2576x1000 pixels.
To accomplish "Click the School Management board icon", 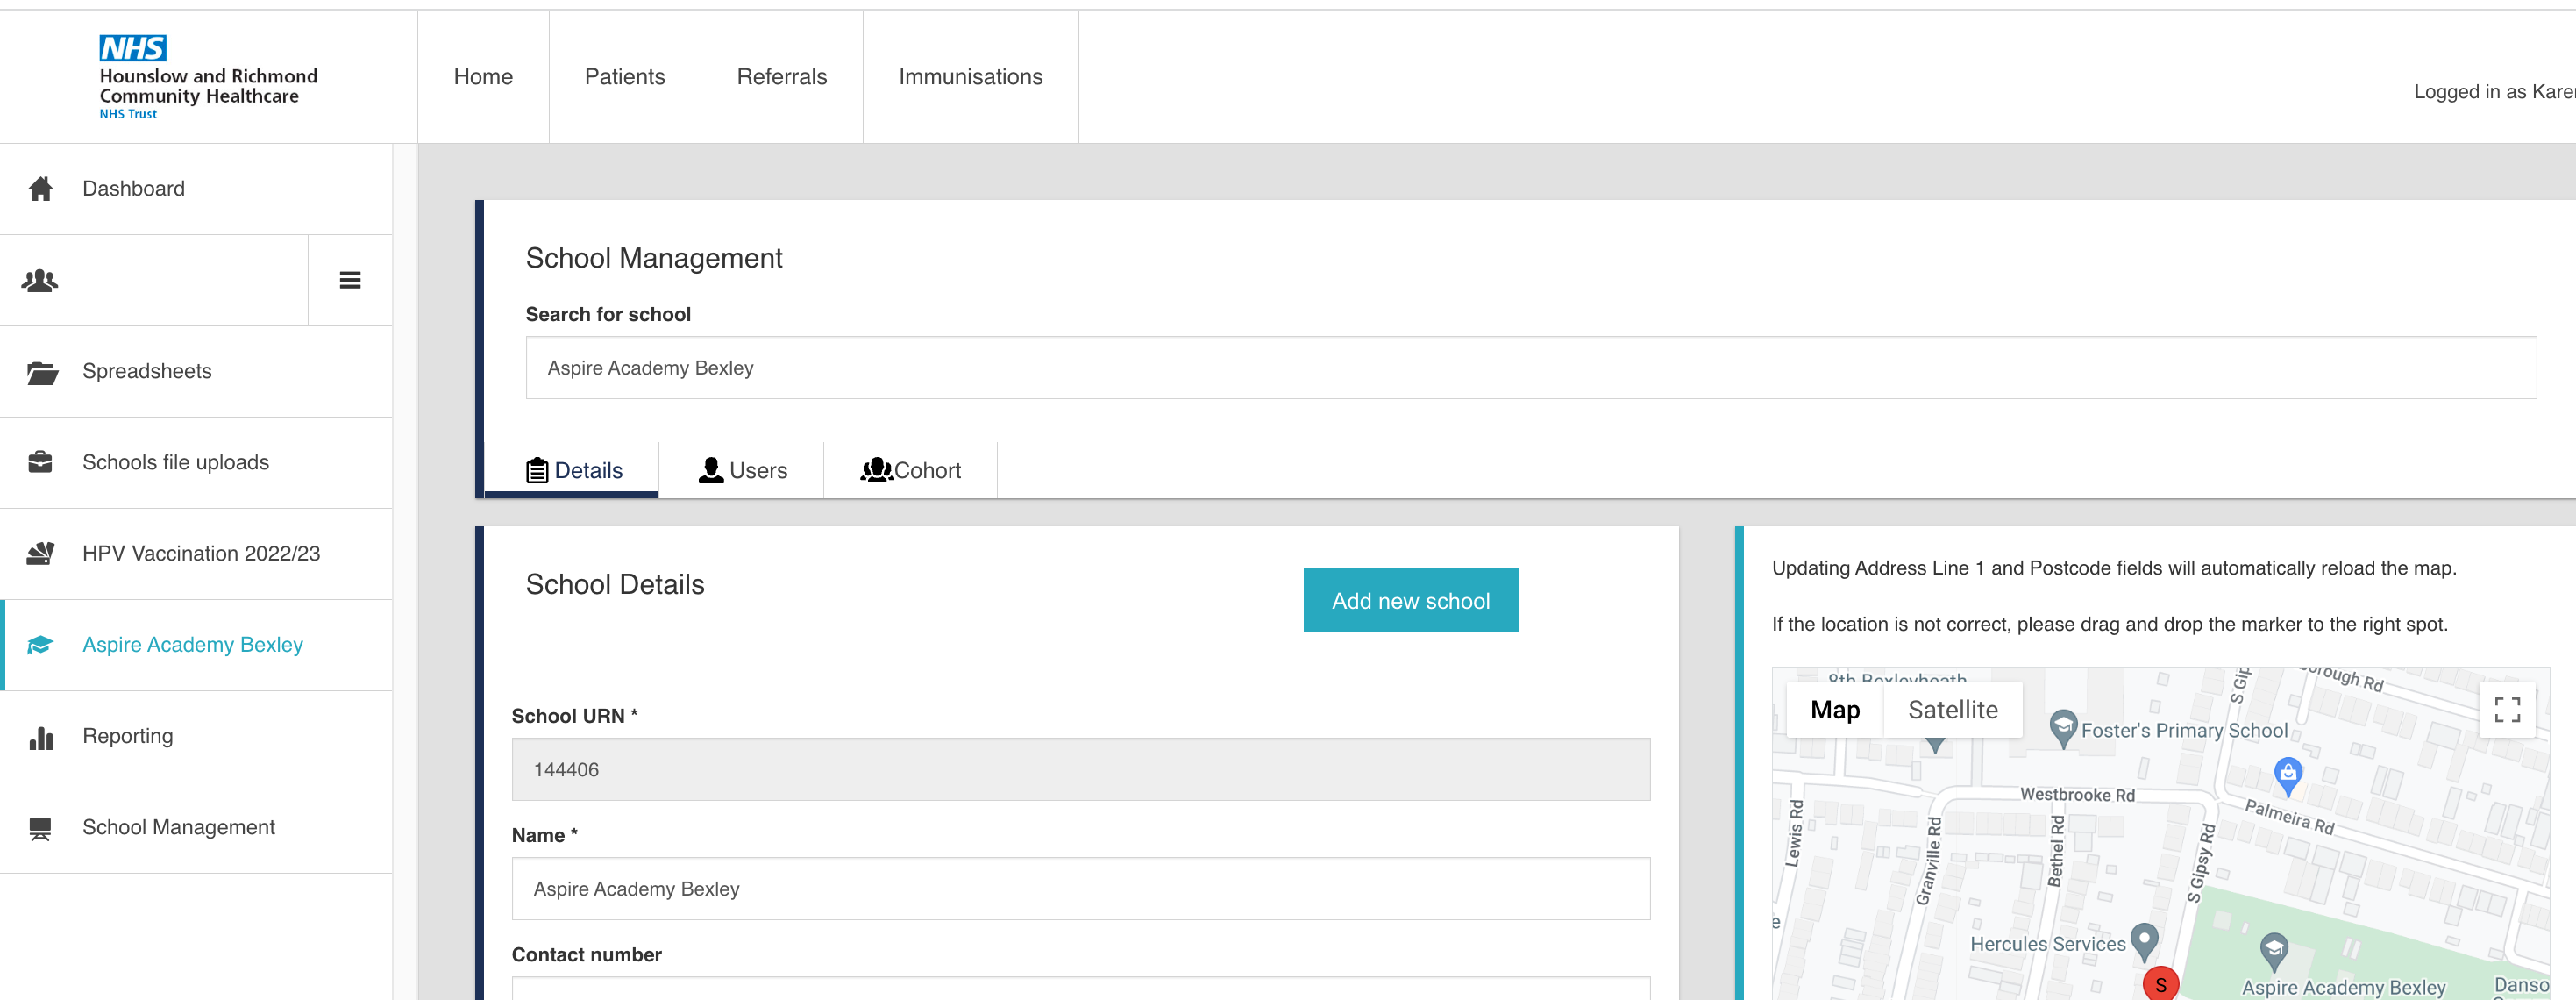I will [40, 828].
